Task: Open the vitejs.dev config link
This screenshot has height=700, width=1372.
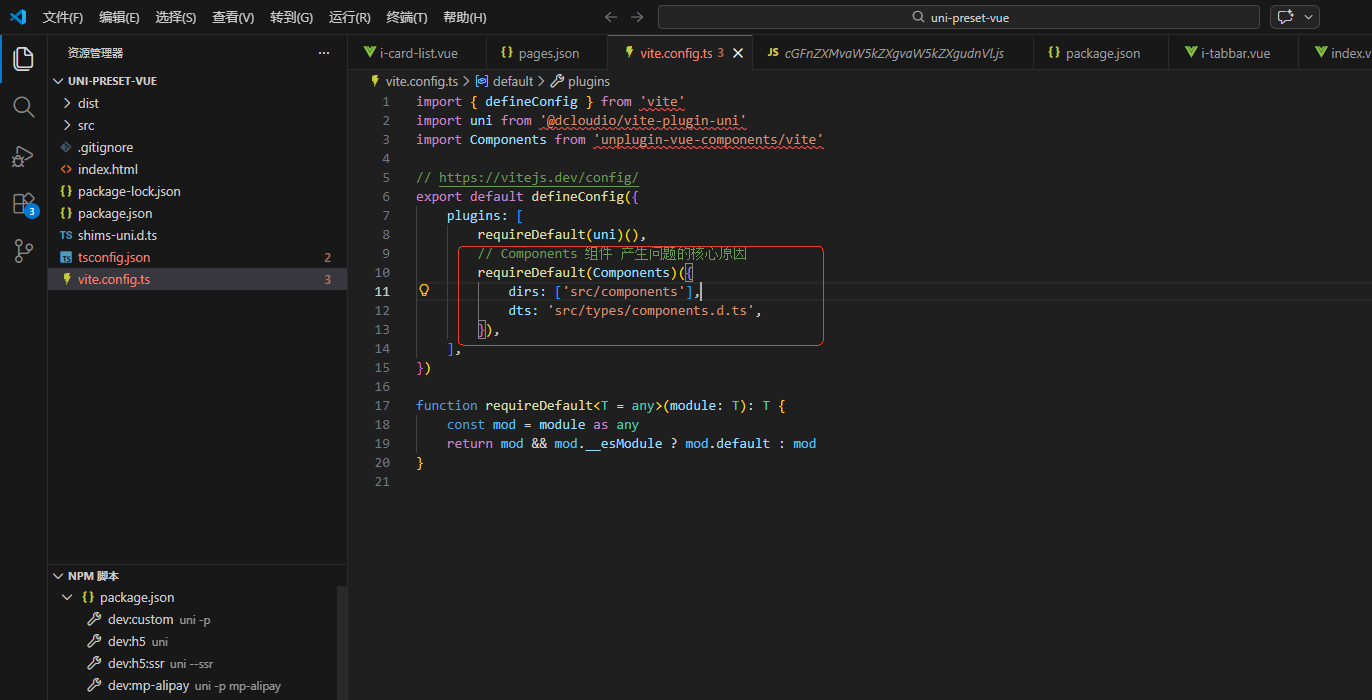Action: 538,178
